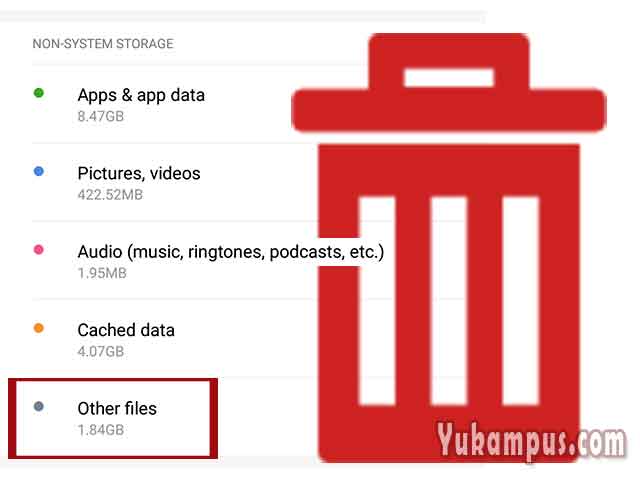This screenshot has width=640, height=480.
Task: Select the Cached data entry
Action: point(126,330)
